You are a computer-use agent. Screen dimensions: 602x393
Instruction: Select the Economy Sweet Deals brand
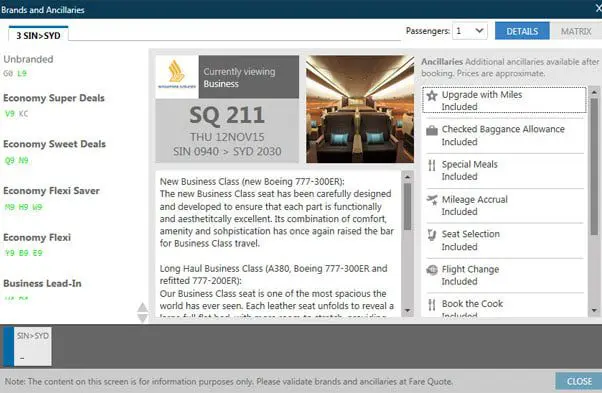(54, 144)
